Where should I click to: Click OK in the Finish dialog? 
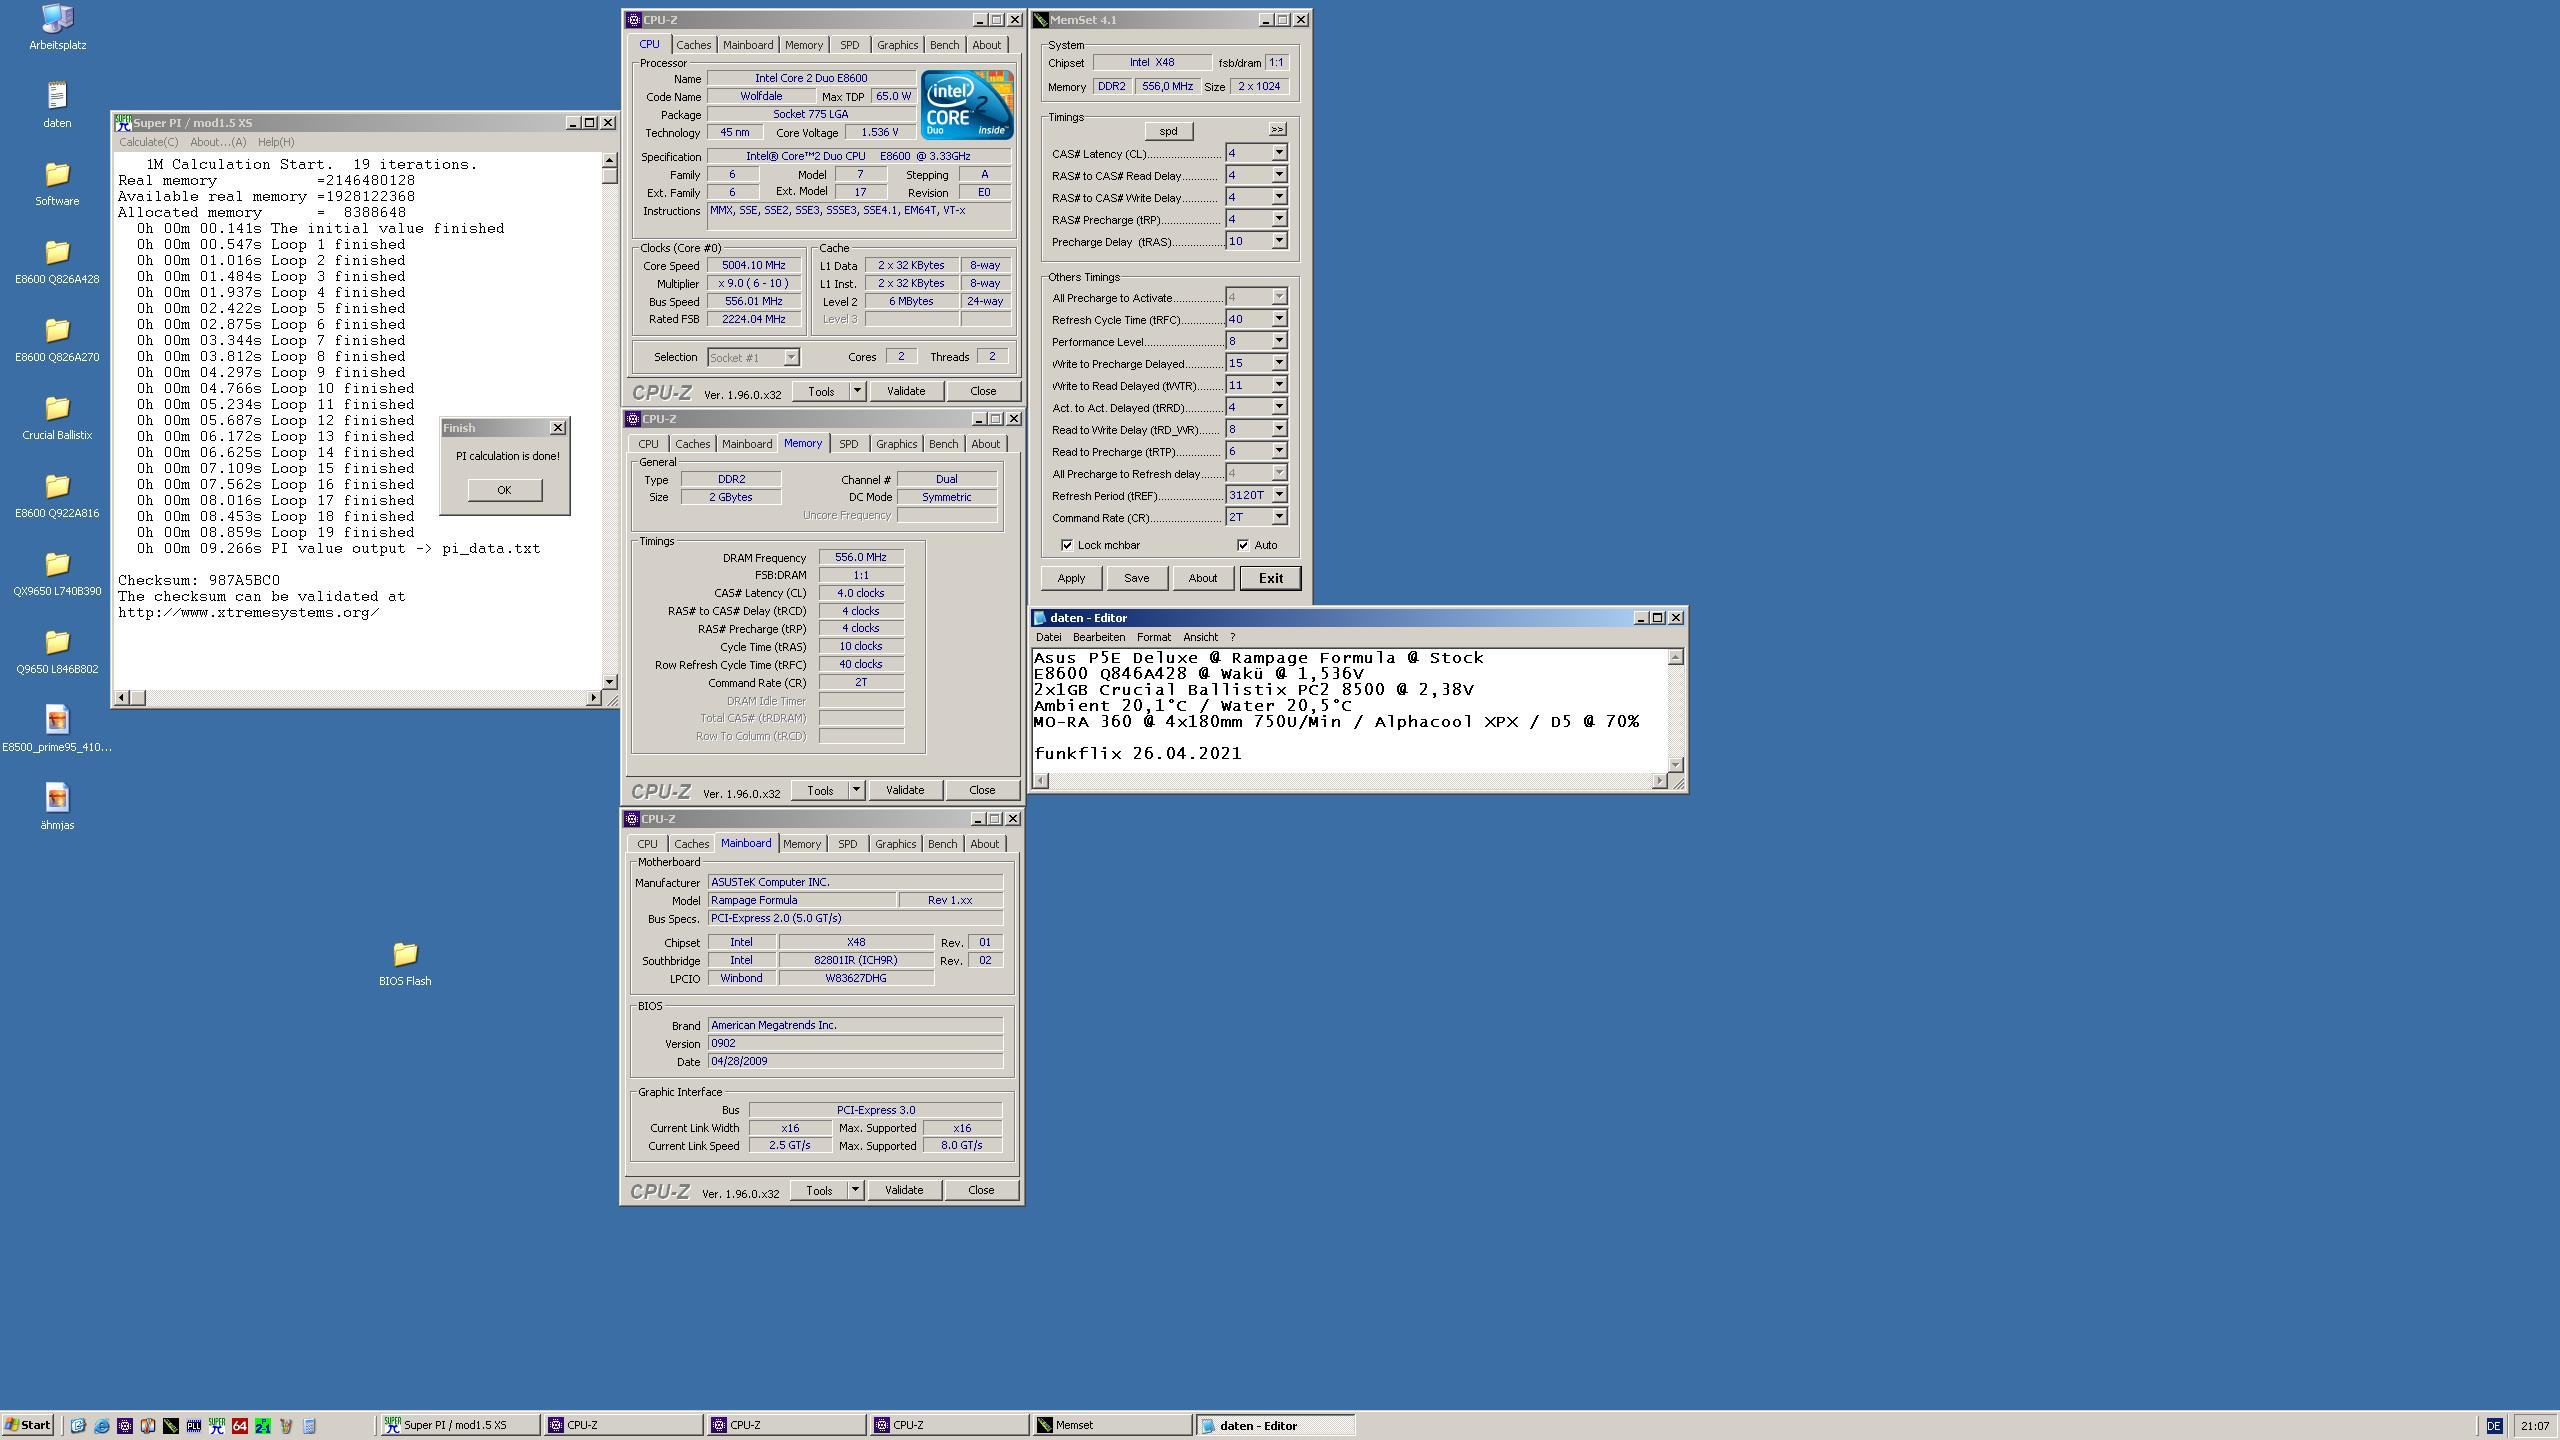coord(504,490)
